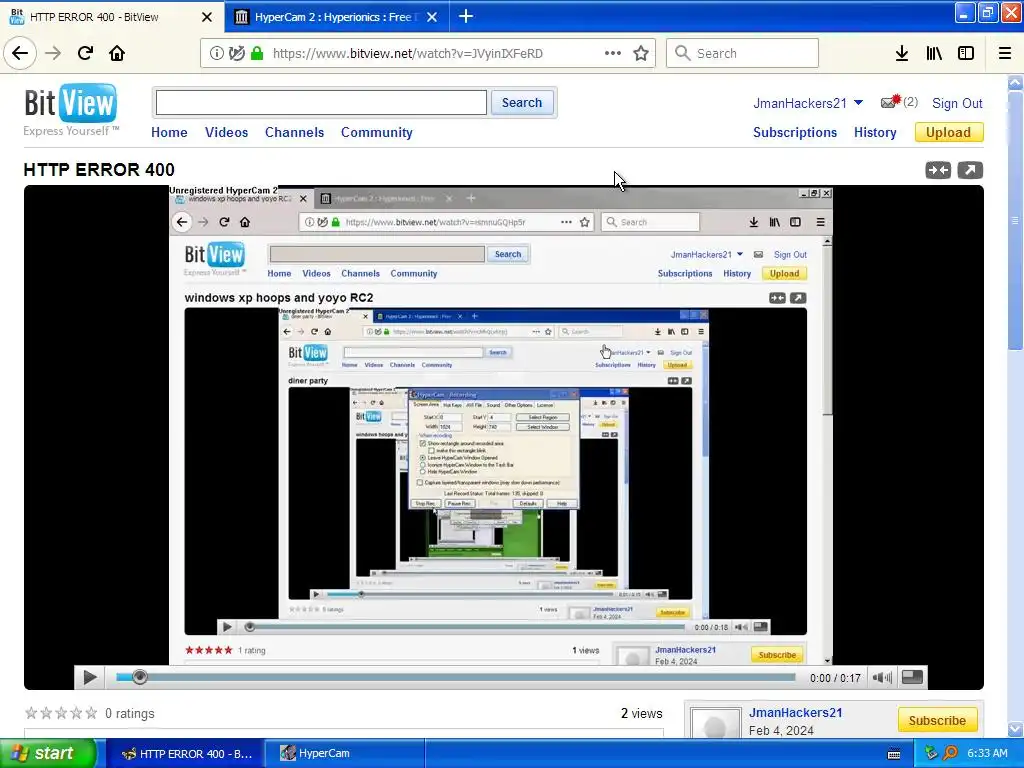Viewport: 1024px width, 768px height.
Task: Select the HTTP ERROR 400 BitView tab
Action: pyautogui.click(x=111, y=17)
